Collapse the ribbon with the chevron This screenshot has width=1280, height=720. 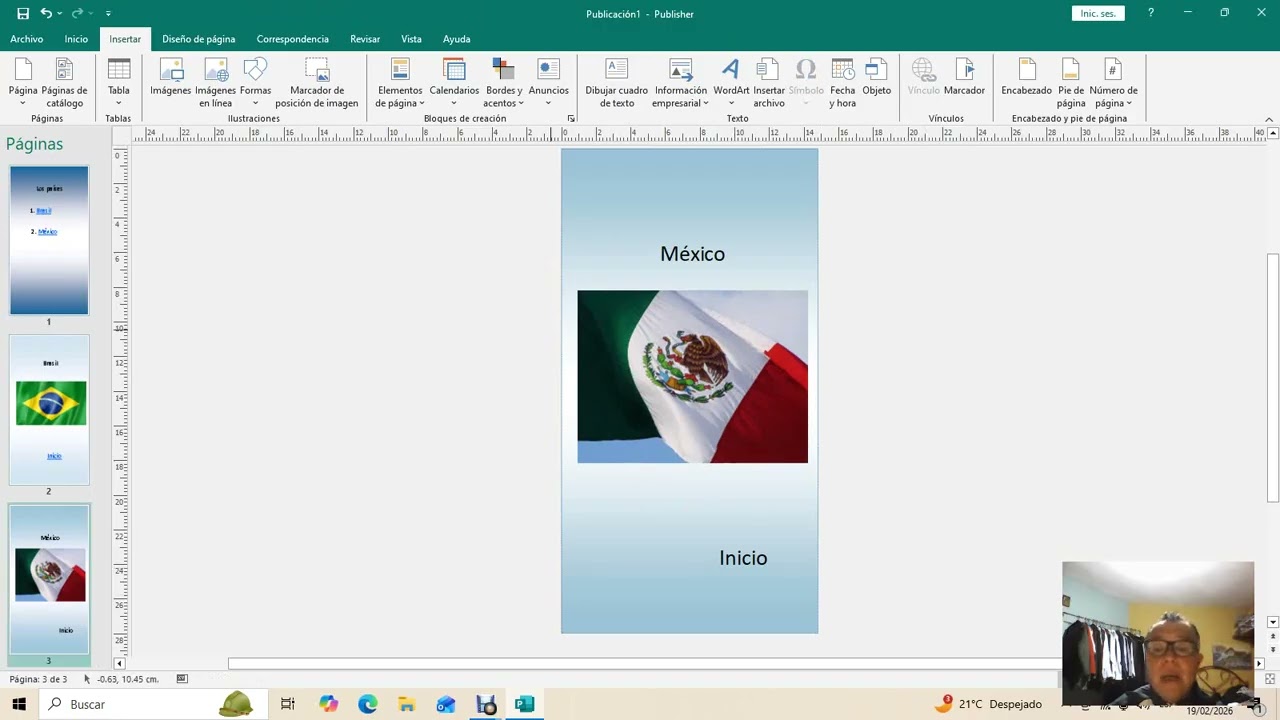coord(1269,119)
